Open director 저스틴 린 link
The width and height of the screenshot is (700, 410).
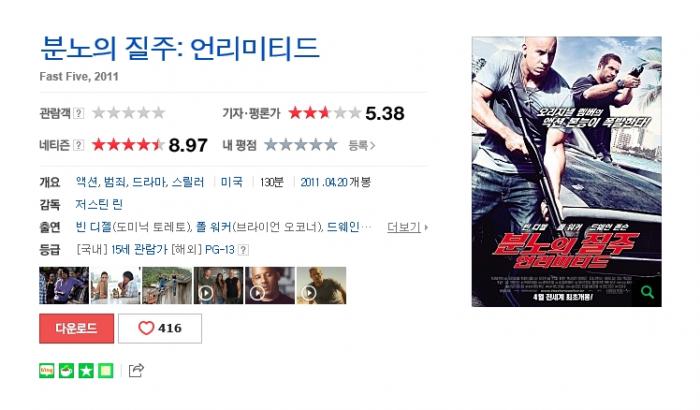click(x=99, y=205)
